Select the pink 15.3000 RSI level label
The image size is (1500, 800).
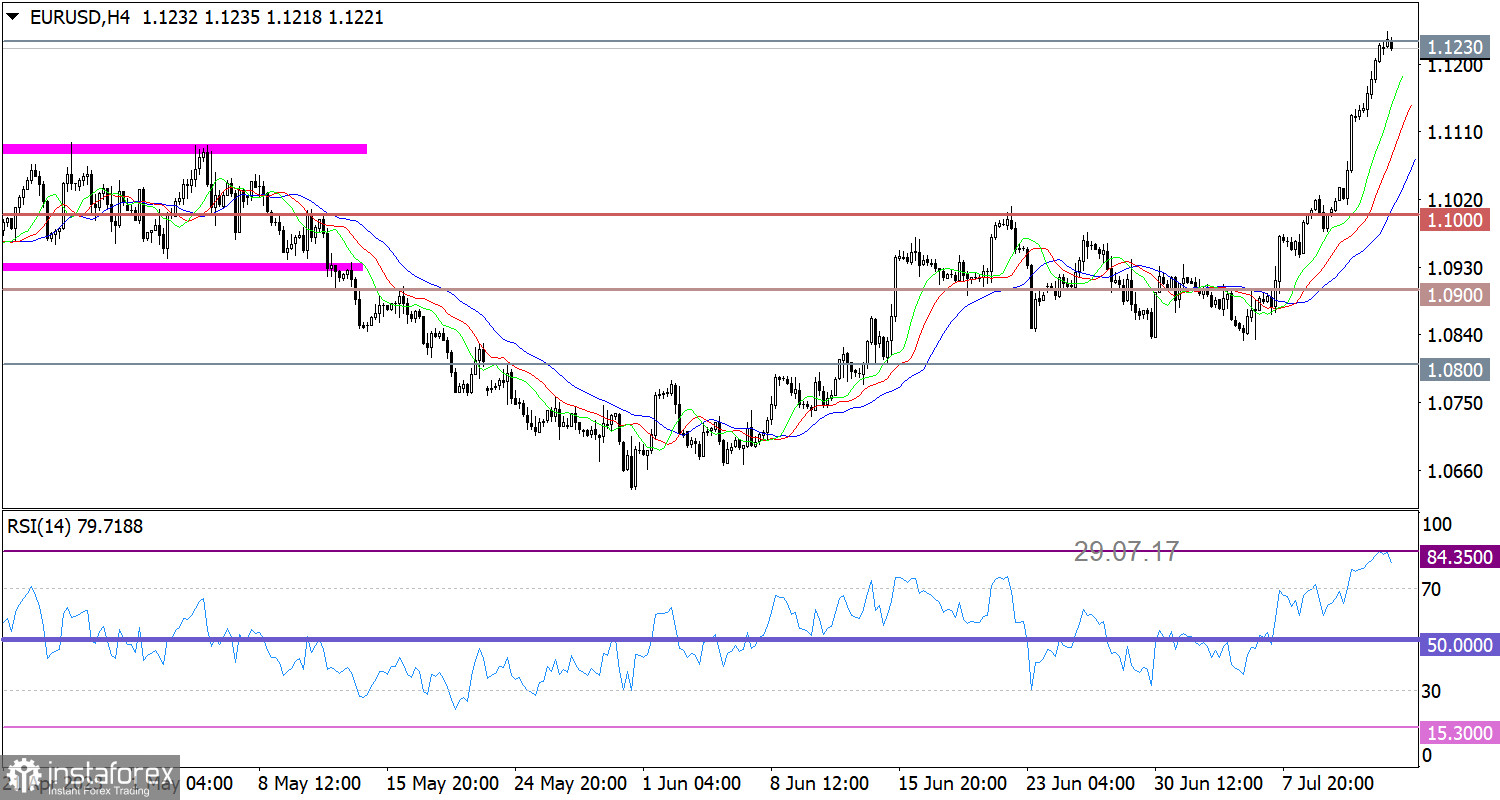1459,734
